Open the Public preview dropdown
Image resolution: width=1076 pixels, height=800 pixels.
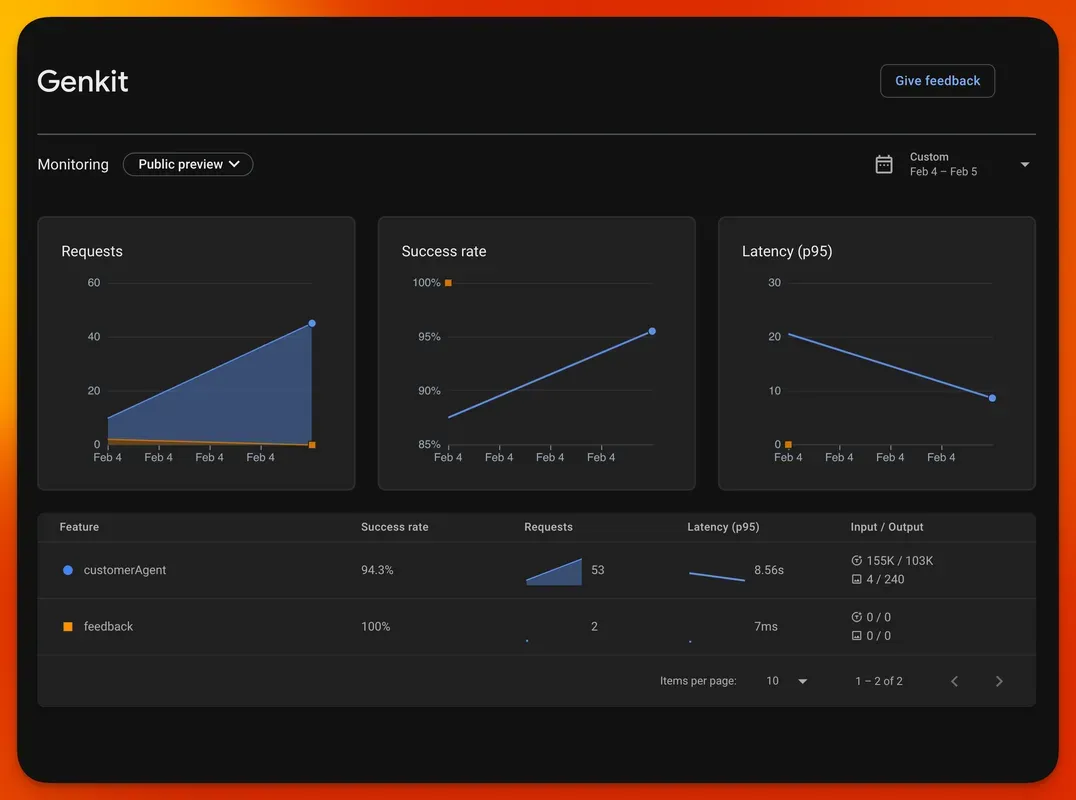point(188,164)
